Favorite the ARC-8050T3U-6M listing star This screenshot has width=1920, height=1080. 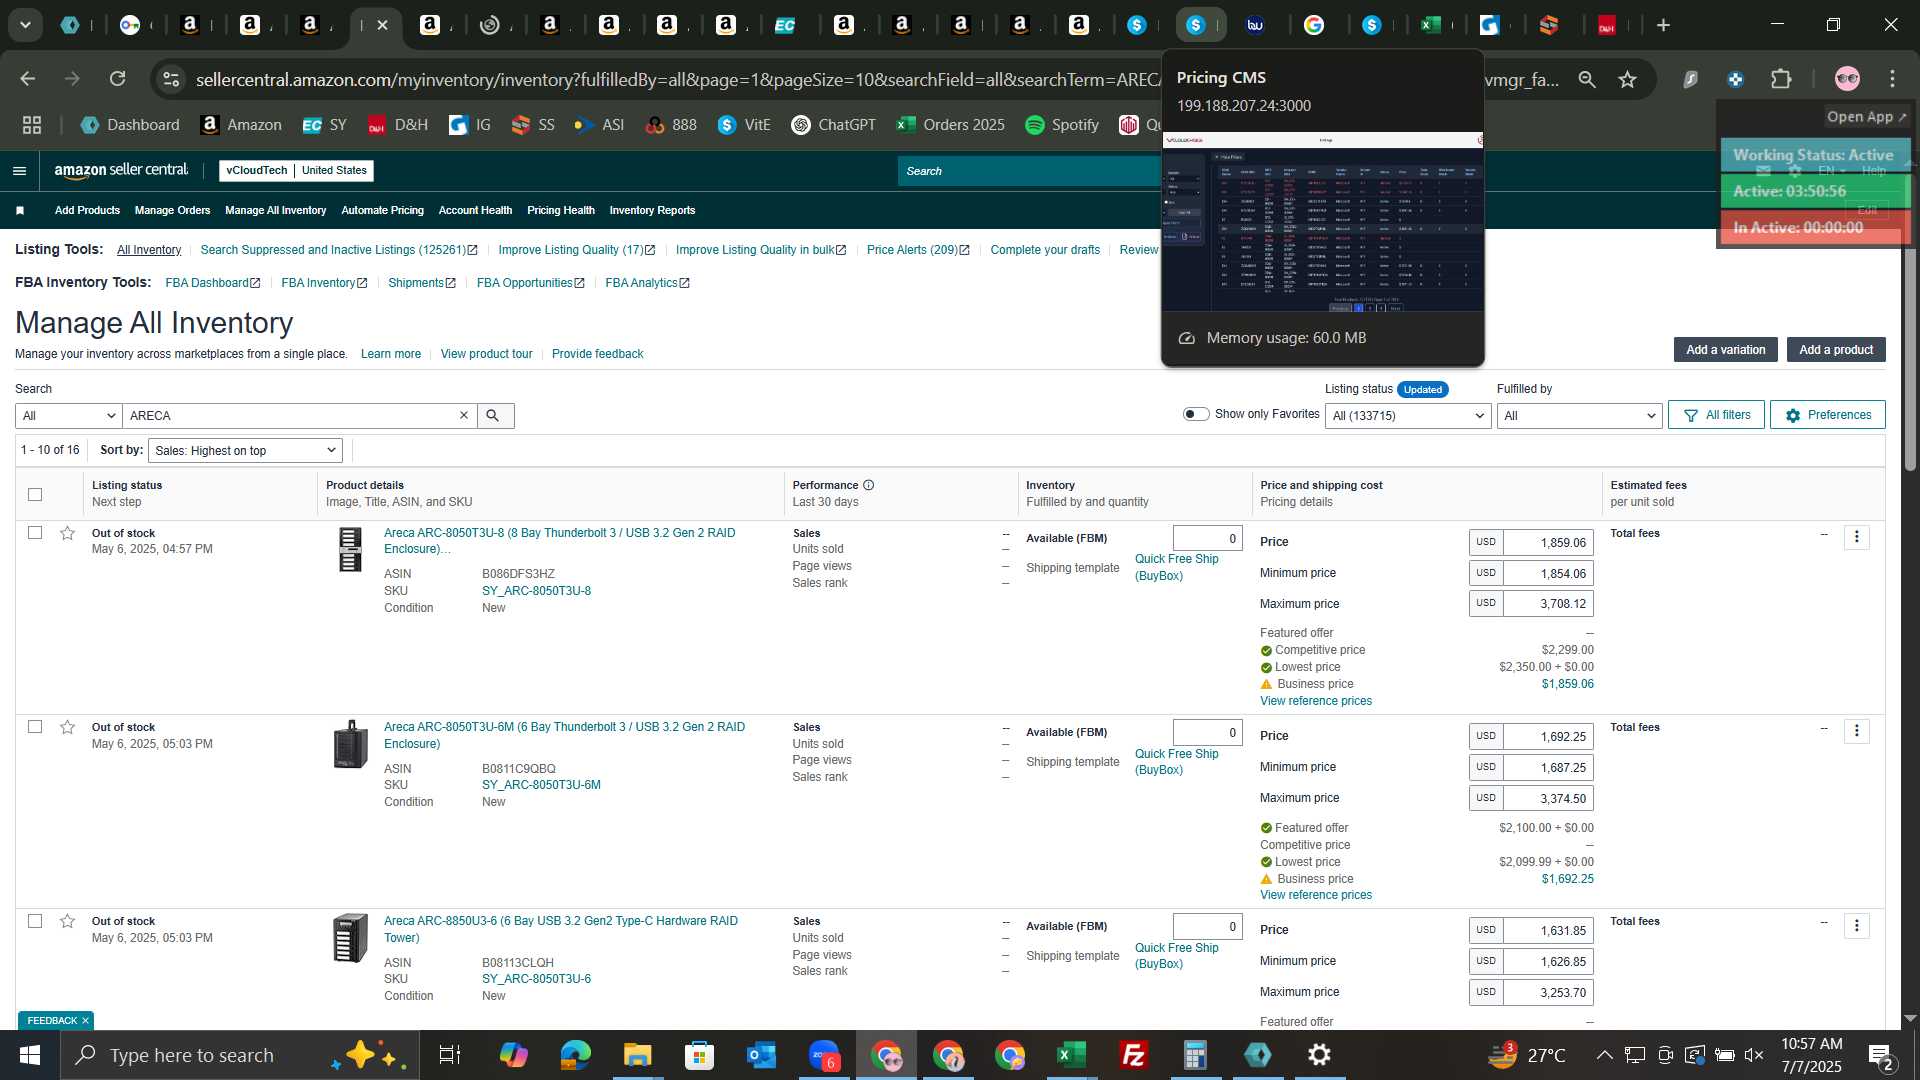67,727
